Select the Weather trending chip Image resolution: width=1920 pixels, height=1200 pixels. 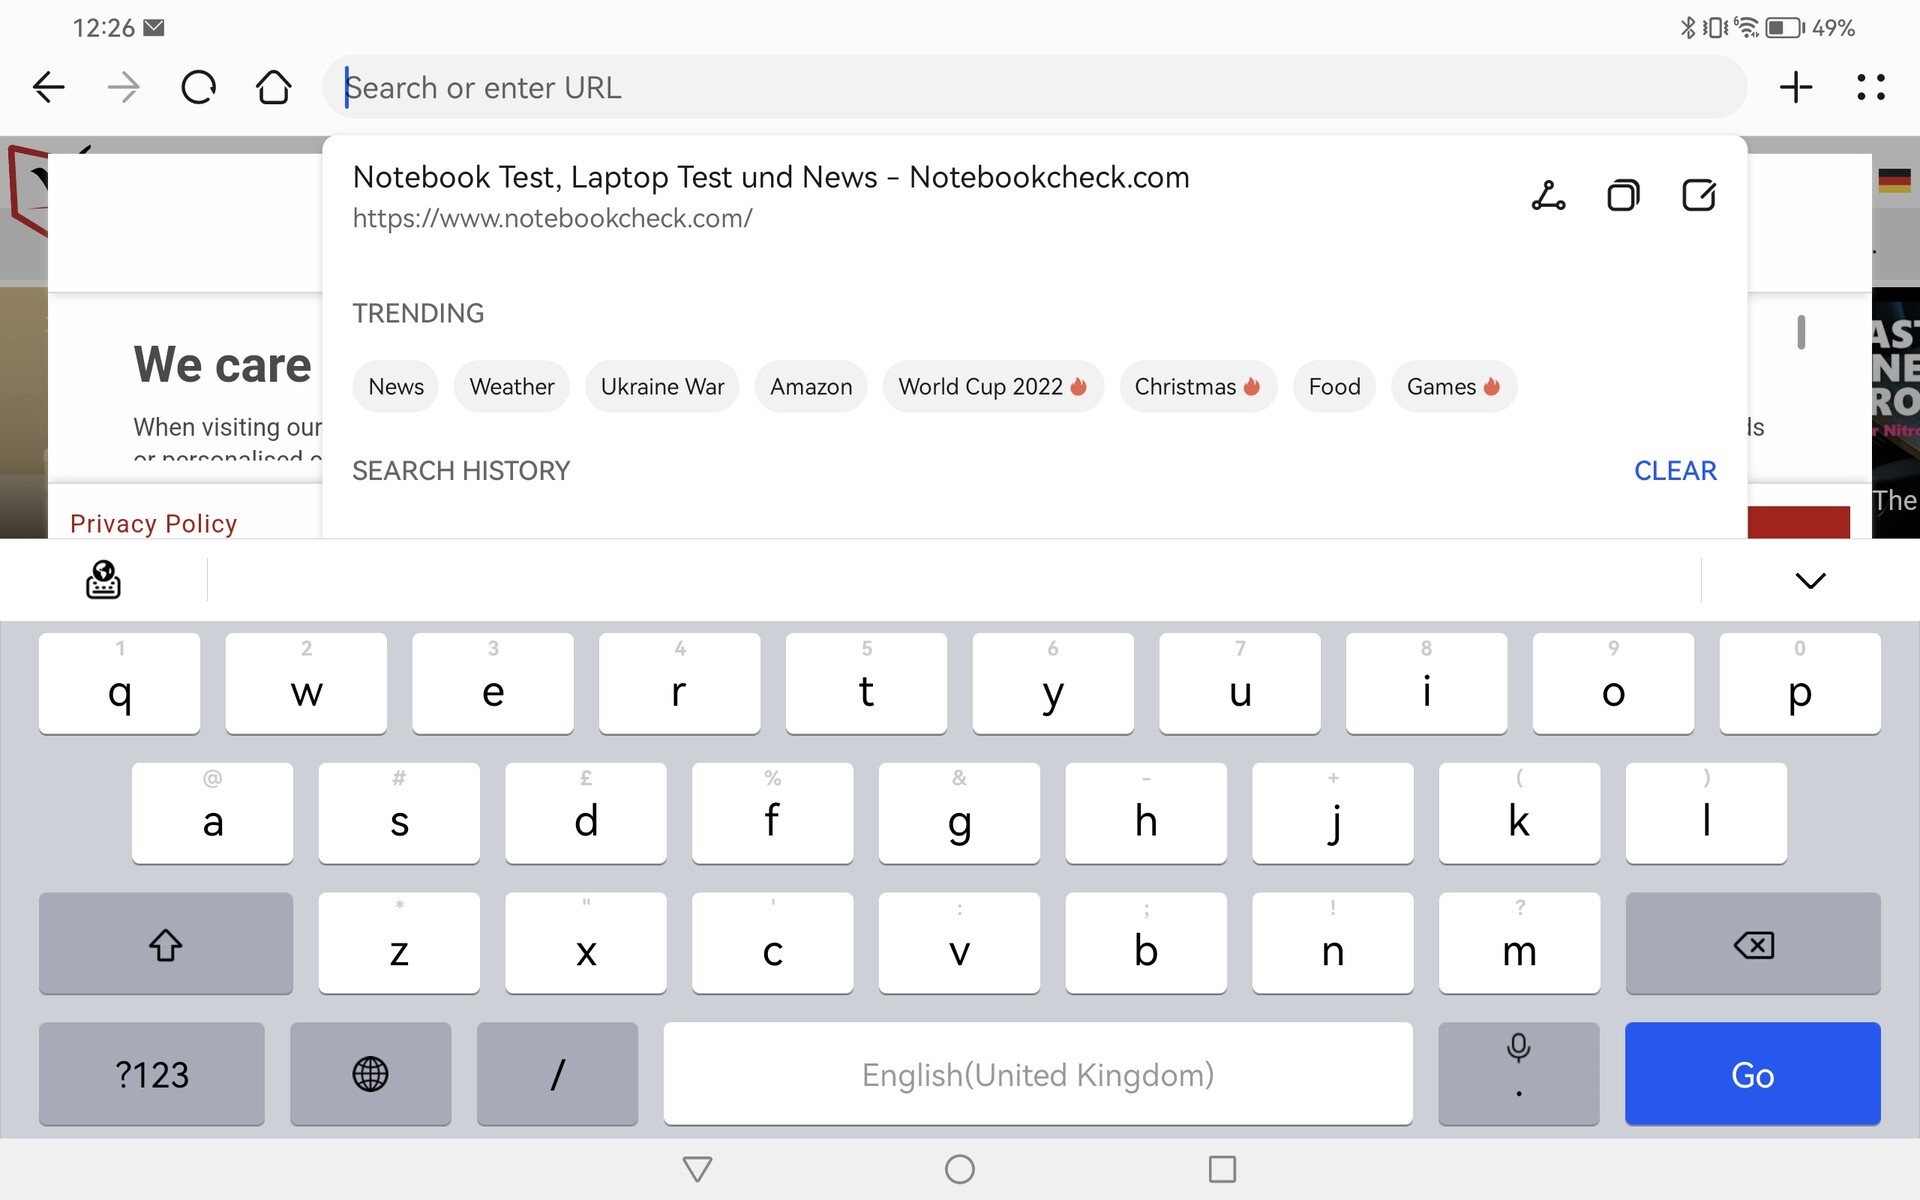(511, 387)
